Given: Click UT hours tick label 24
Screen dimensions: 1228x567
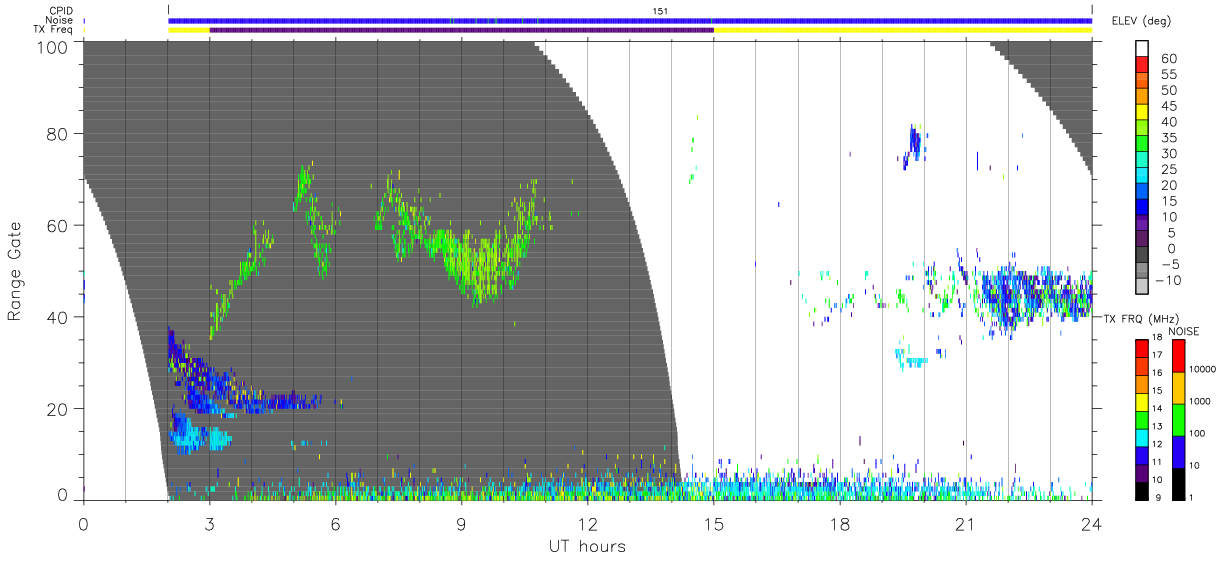Looking at the screenshot, I should (x=1091, y=523).
